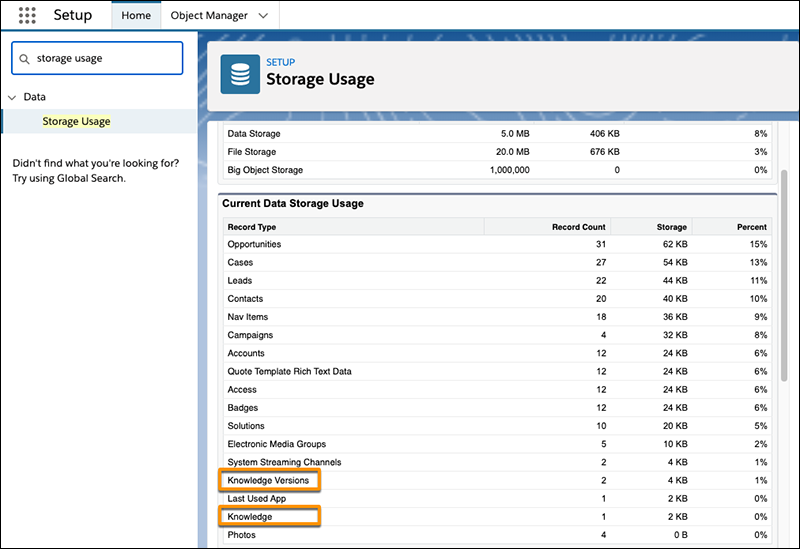Click the Campaigns record type

250,335
